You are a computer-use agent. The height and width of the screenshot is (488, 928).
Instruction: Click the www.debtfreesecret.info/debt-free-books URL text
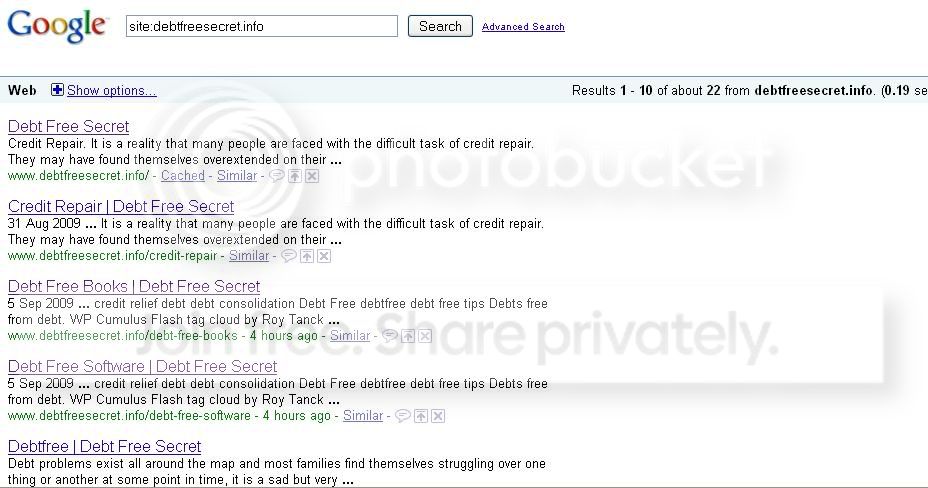click(x=123, y=335)
